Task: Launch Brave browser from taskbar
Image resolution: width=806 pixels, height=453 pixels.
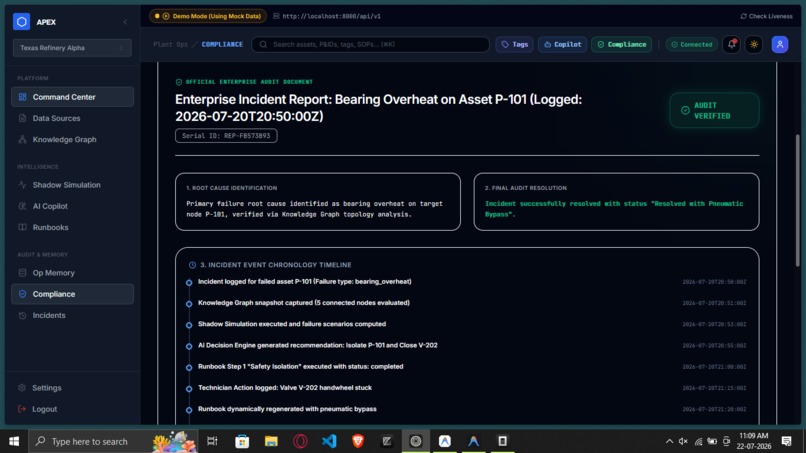Action: (x=358, y=441)
